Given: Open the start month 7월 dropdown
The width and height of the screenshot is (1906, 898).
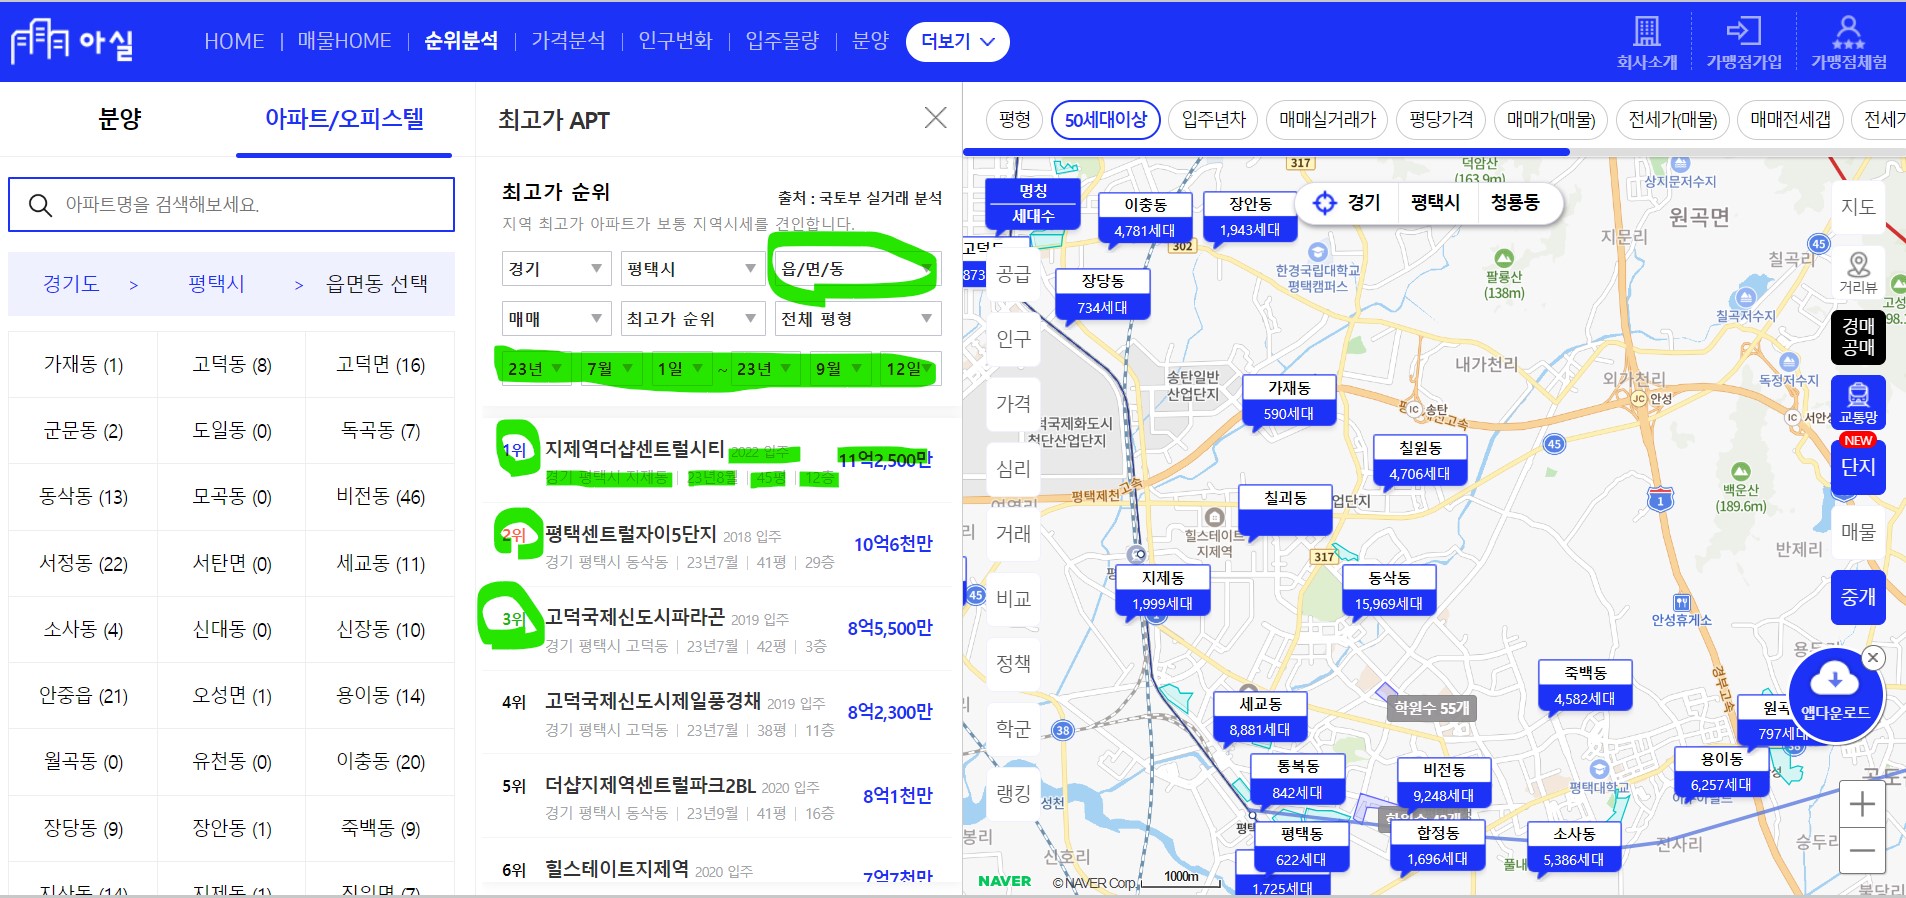Looking at the screenshot, I should pos(610,369).
